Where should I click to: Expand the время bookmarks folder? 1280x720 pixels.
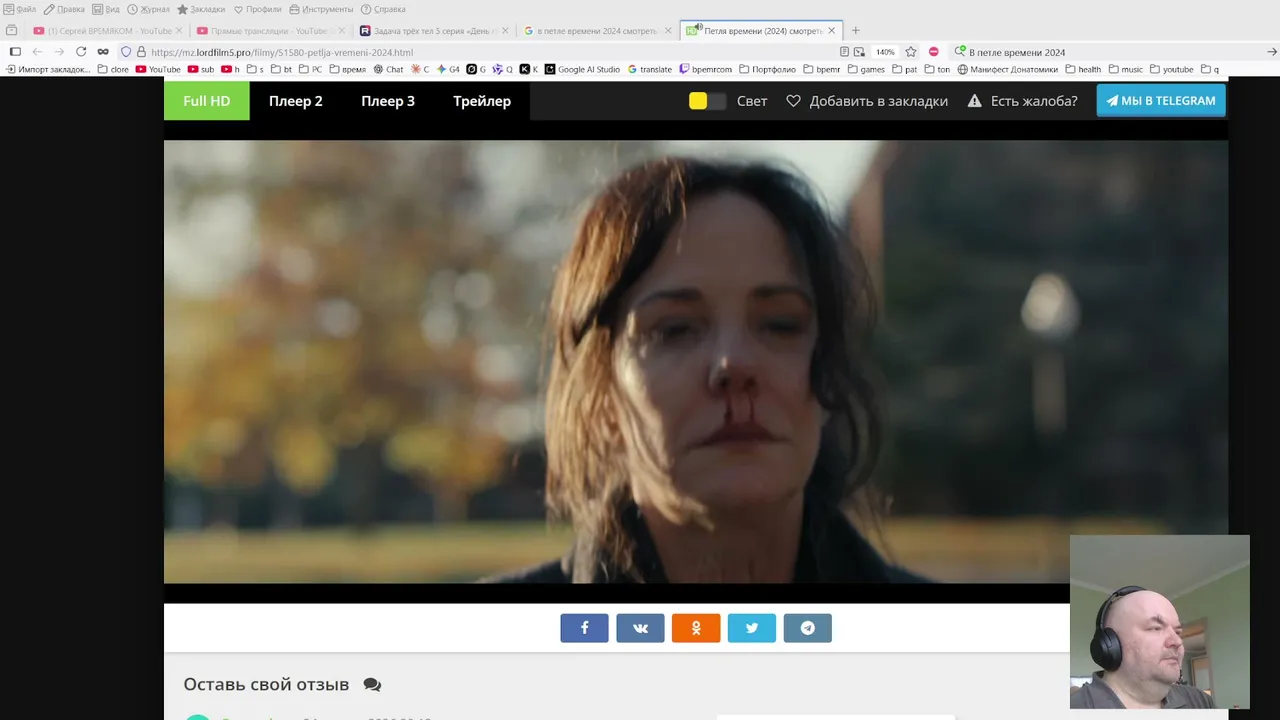[x=348, y=70]
